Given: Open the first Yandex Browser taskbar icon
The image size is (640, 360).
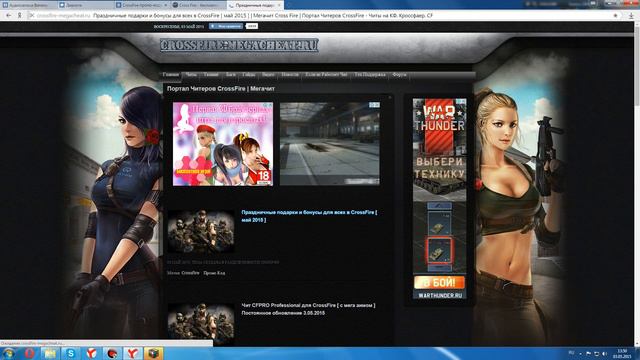Looking at the screenshot, I should click(x=91, y=353).
